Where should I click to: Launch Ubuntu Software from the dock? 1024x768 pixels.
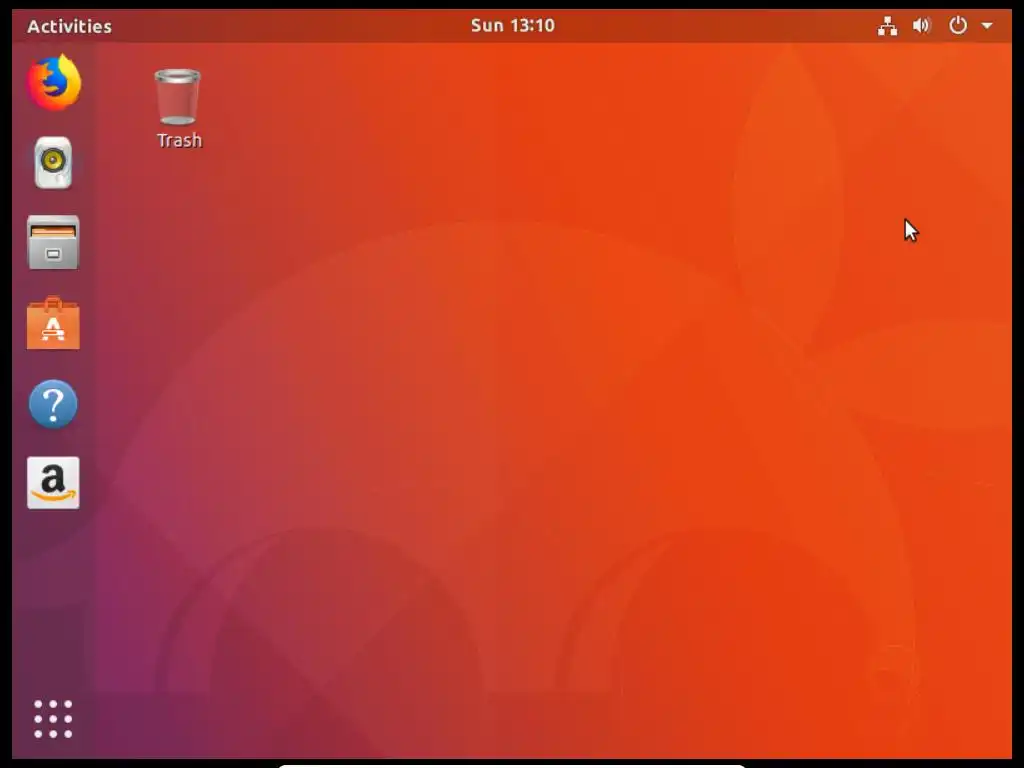54,323
